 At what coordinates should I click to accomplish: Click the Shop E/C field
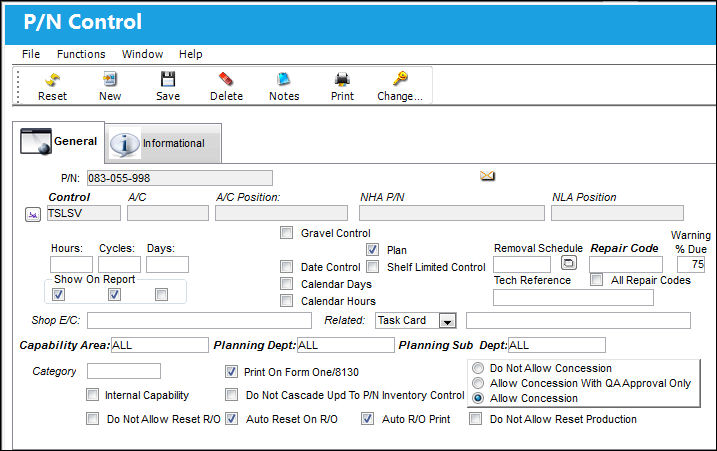pos(199,321)
